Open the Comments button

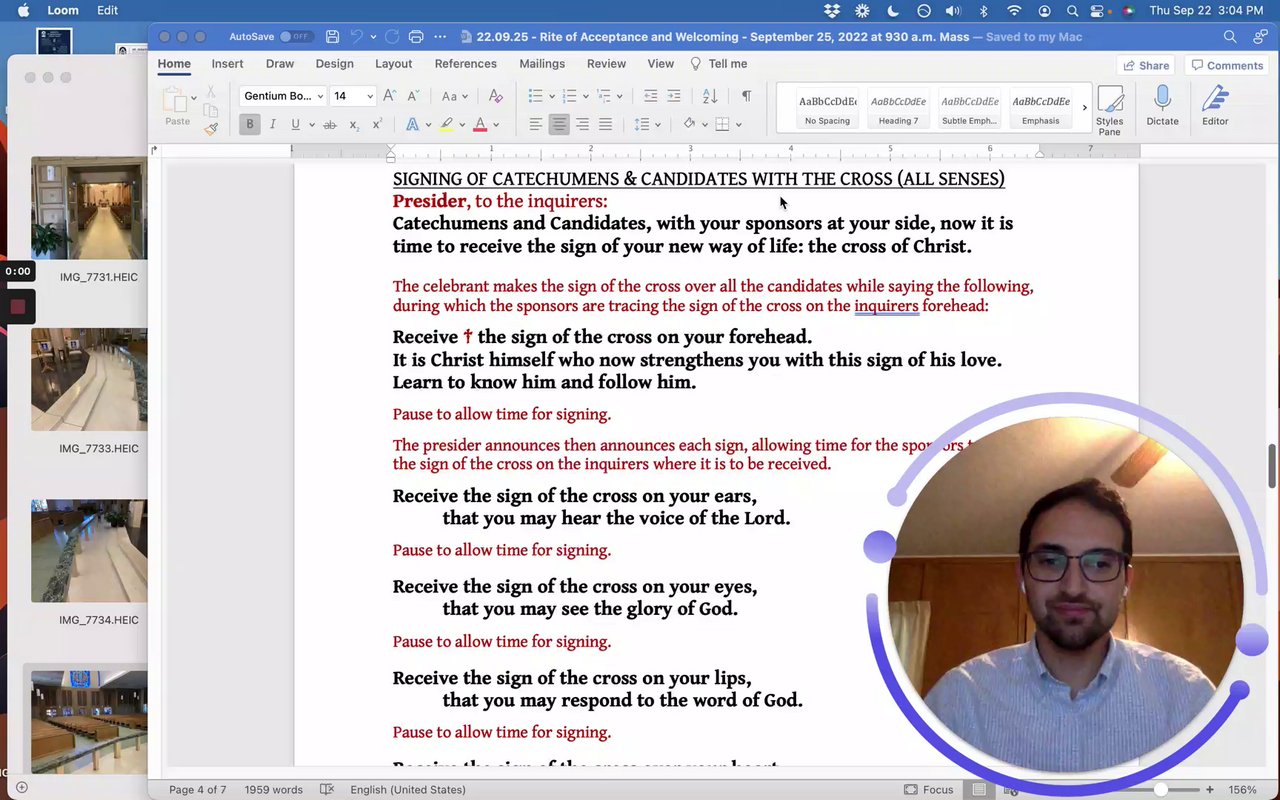point(1227,65)
